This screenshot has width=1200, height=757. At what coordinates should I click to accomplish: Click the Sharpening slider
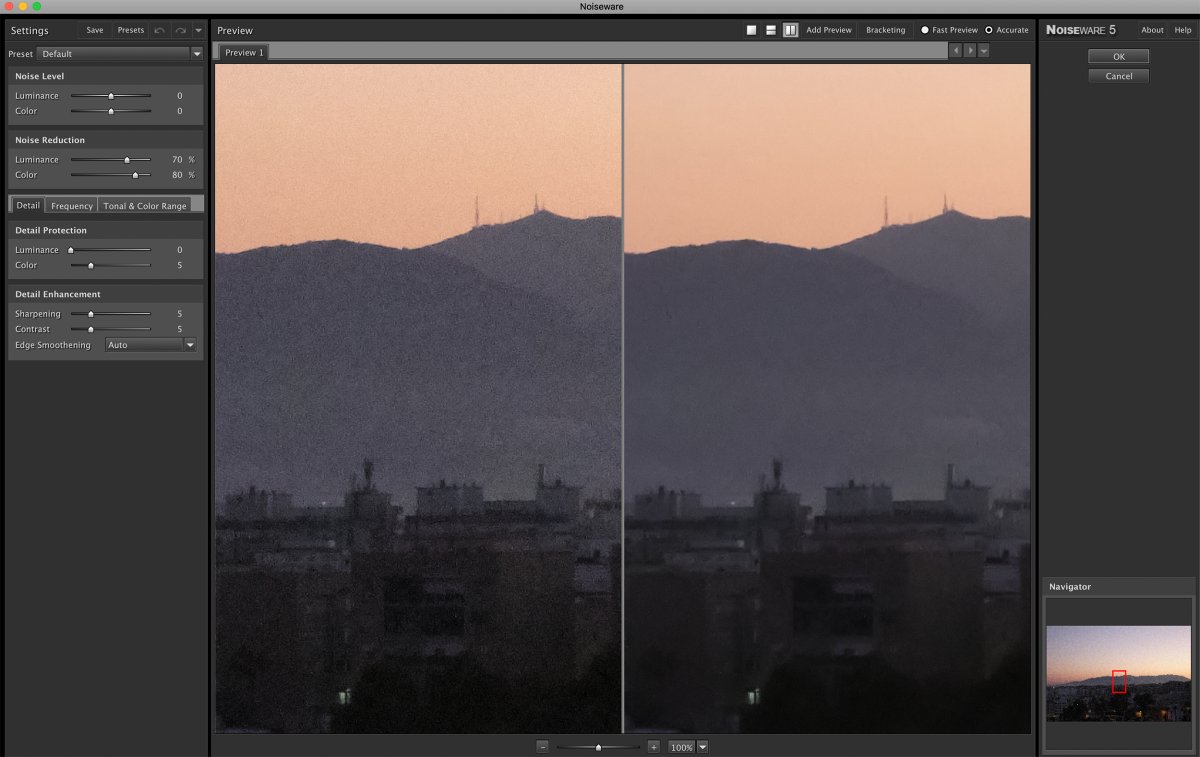[x=110, y=314]
